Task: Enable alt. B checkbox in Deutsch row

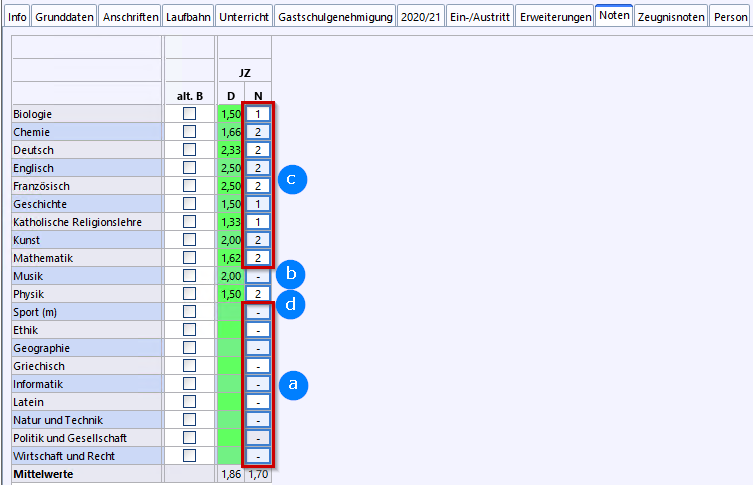Action: point(190,150)
